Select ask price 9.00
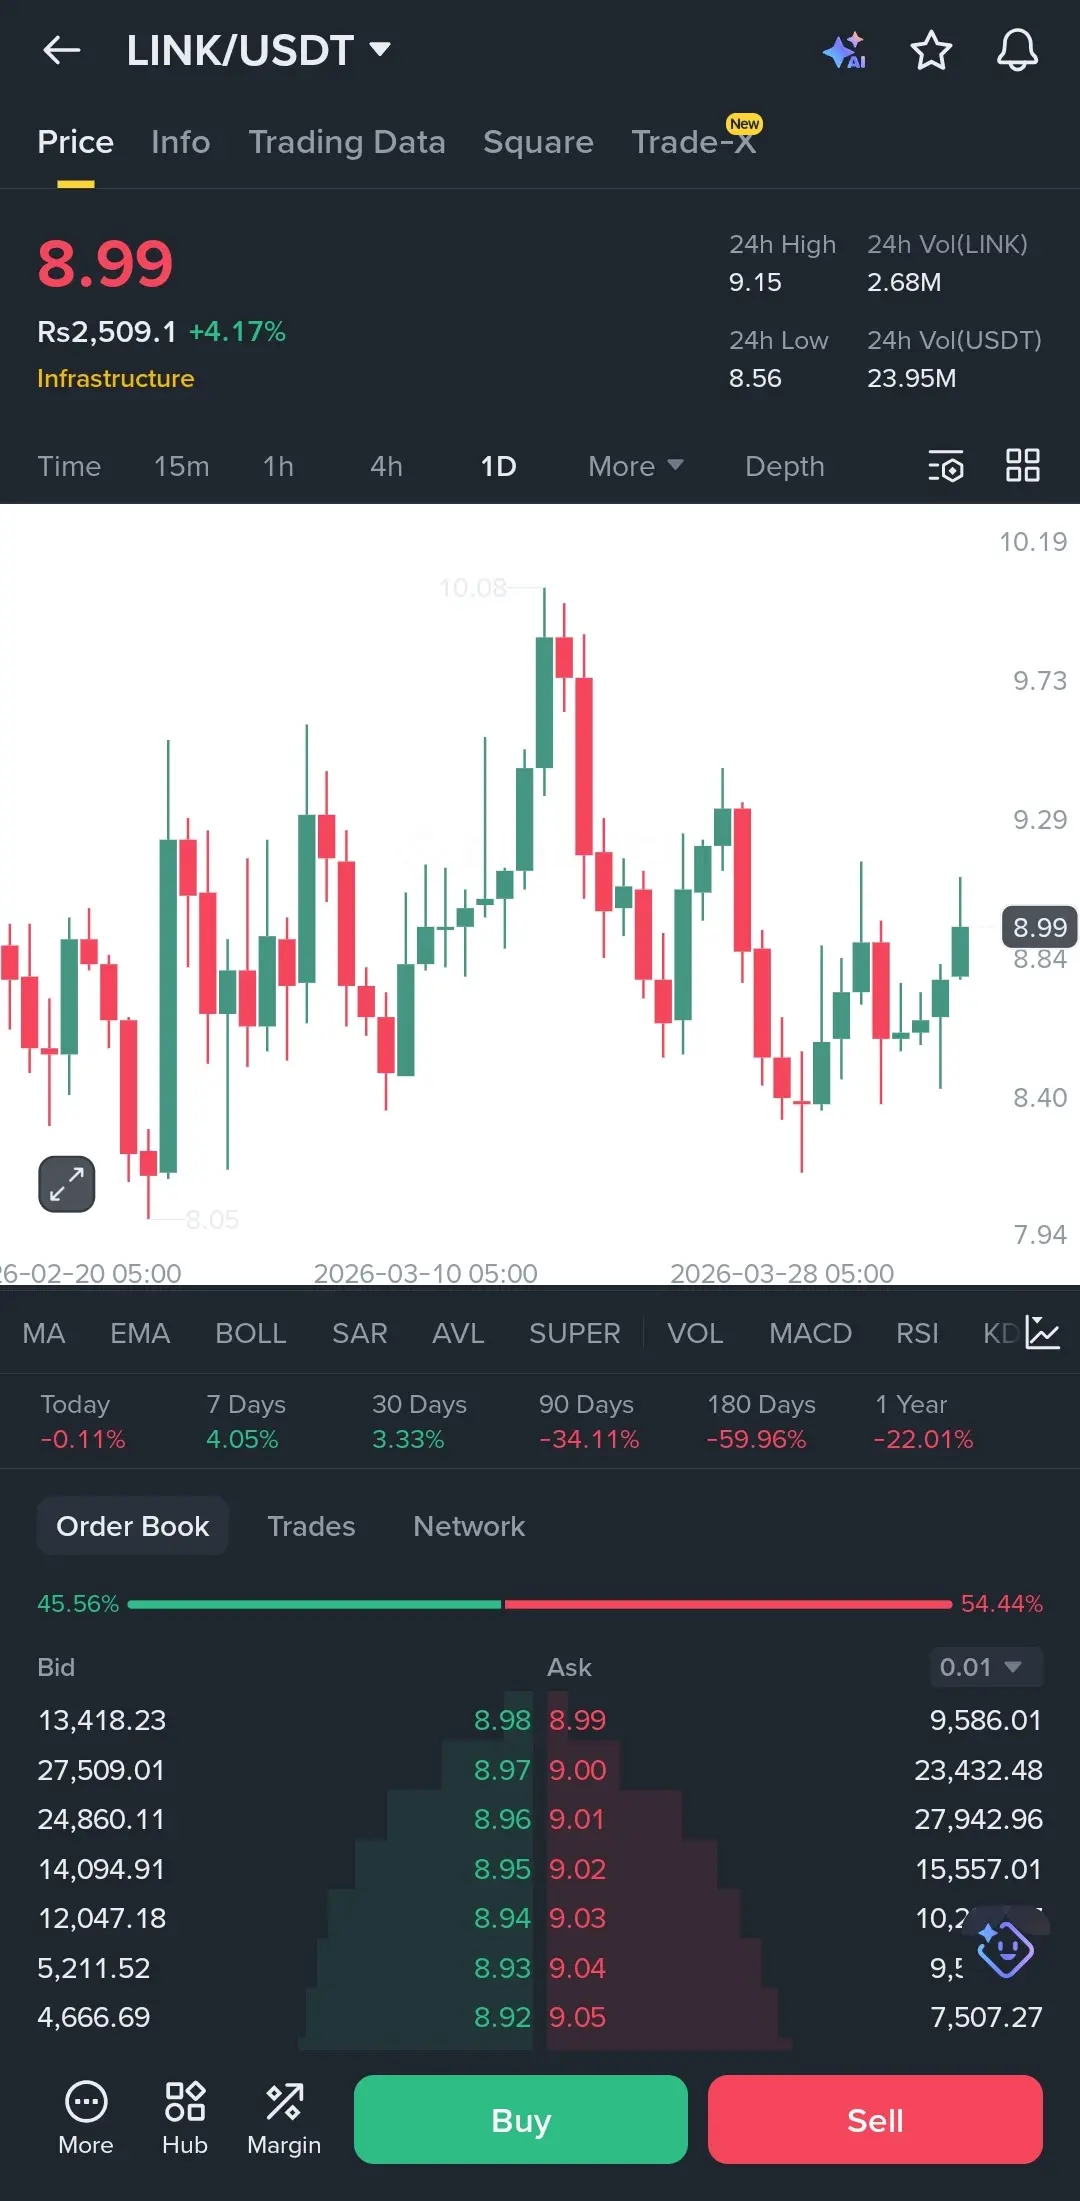This screenshot has width=1080, height=2201. [x=577, y=1770]
